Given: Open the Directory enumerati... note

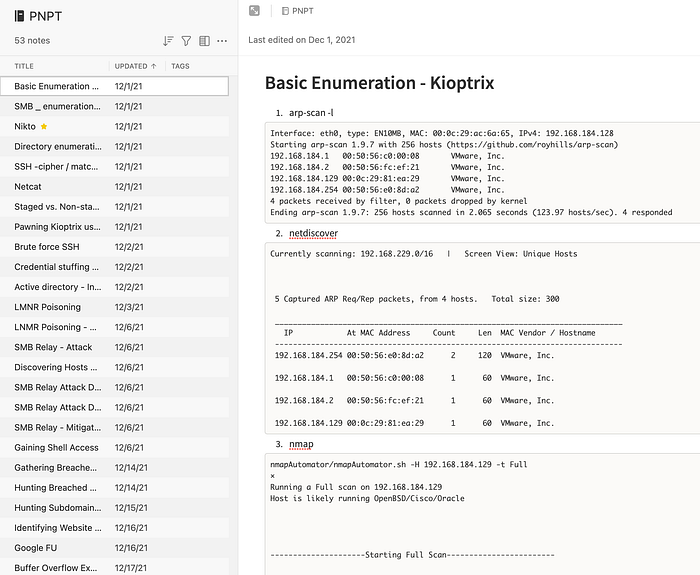Looking at the screenshot, I should click(x=114, y=146).
